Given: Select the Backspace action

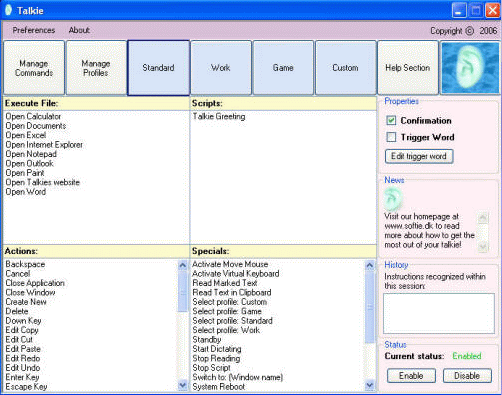Looking at the screenshot, I should (x=25, y=264).
